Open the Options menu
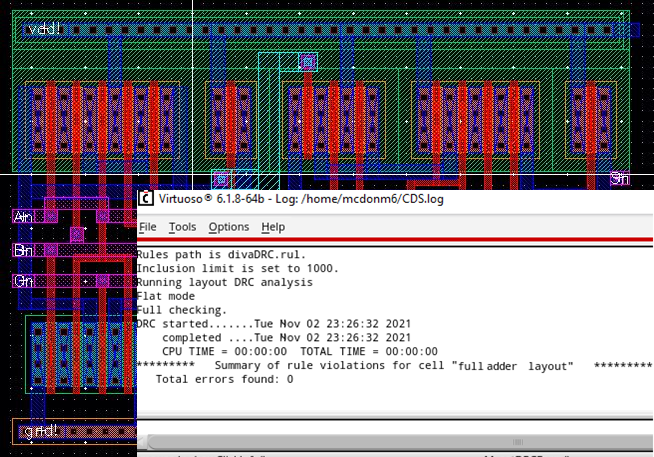 (x=228, y=227)
